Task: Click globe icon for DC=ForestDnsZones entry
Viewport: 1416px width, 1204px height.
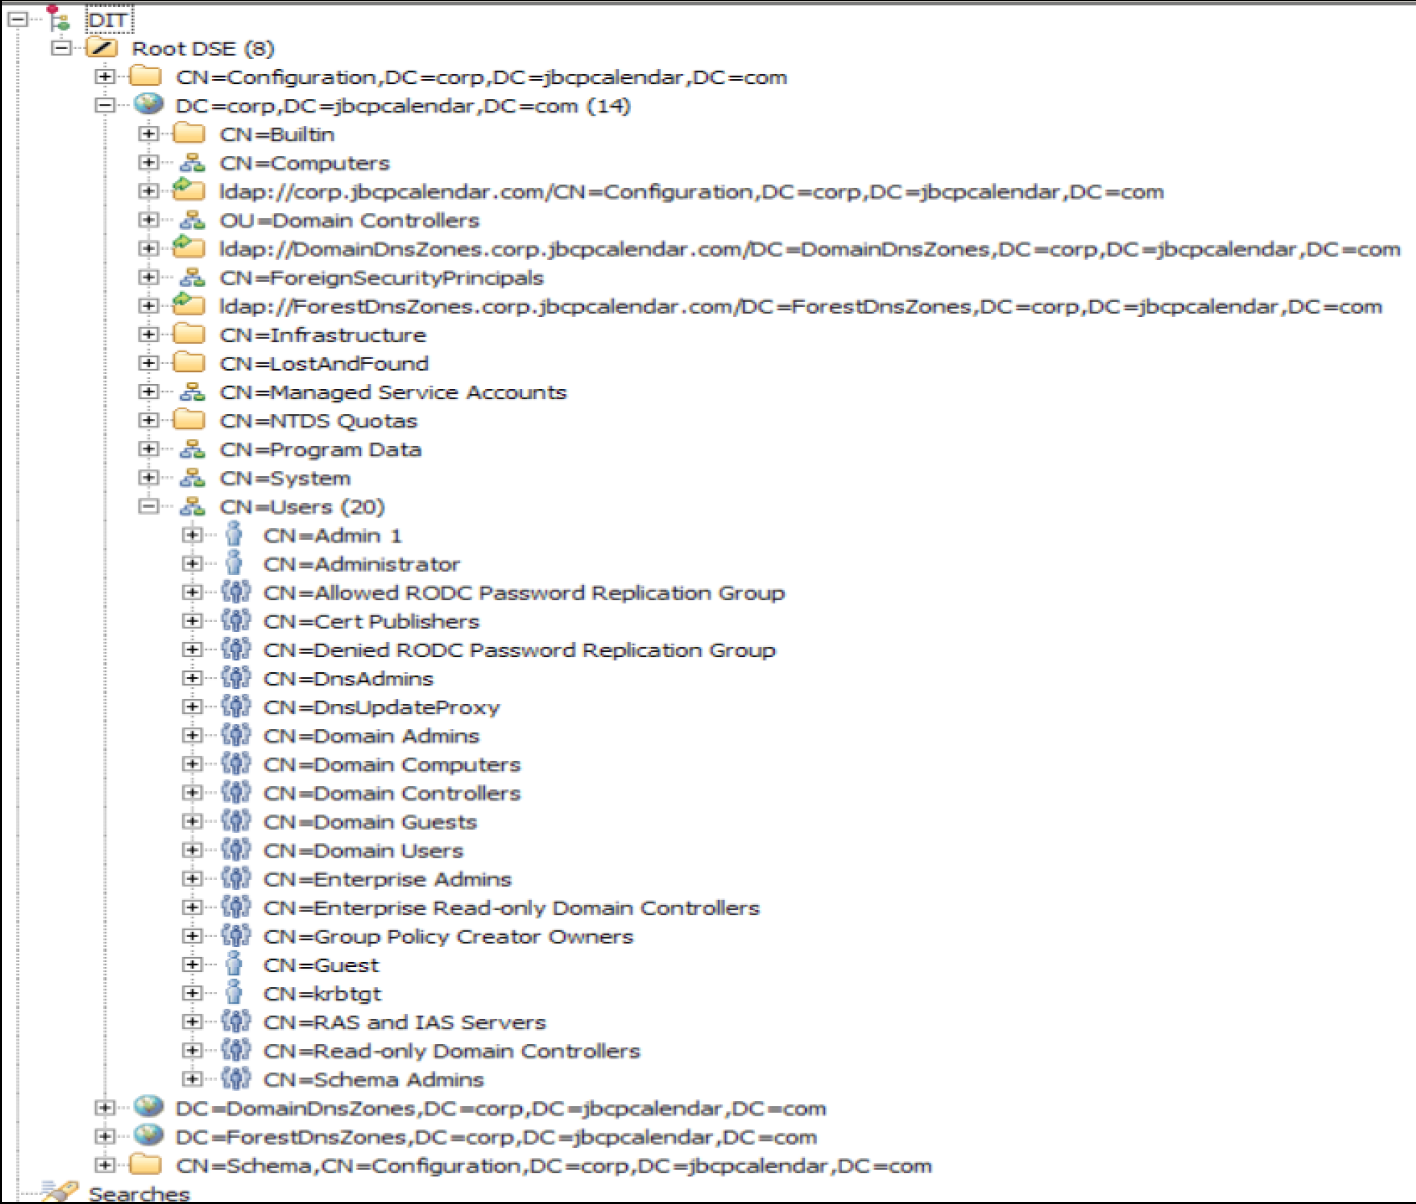Action: coord(148,1136)
